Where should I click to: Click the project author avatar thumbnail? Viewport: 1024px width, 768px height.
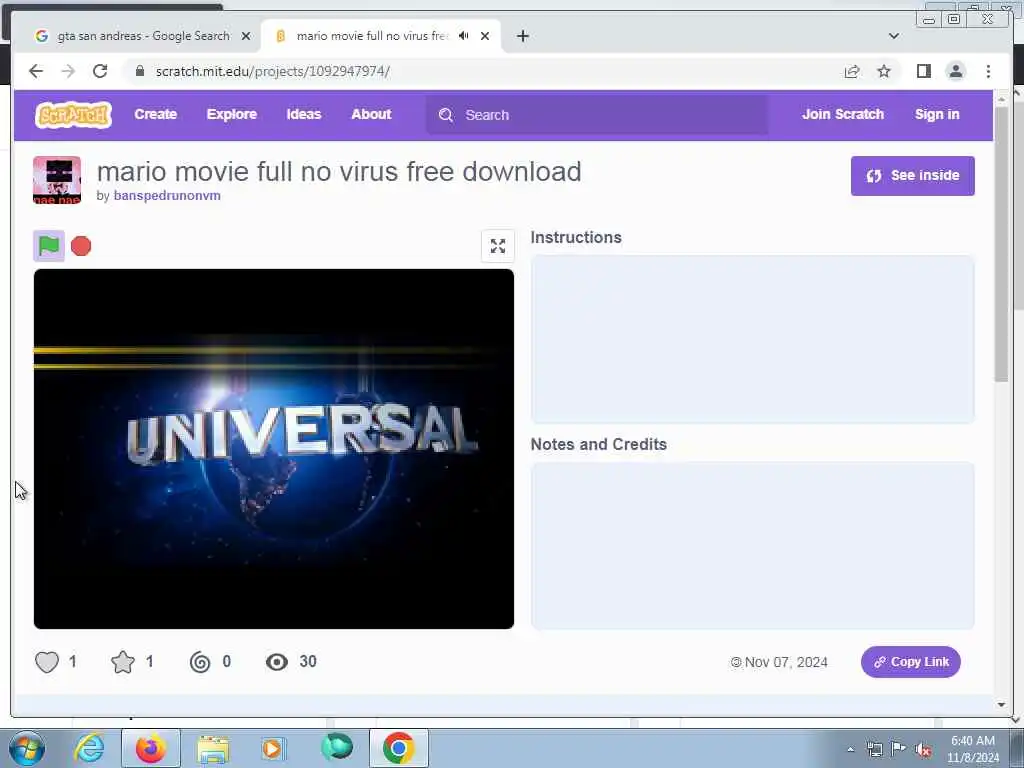(57, 180)
